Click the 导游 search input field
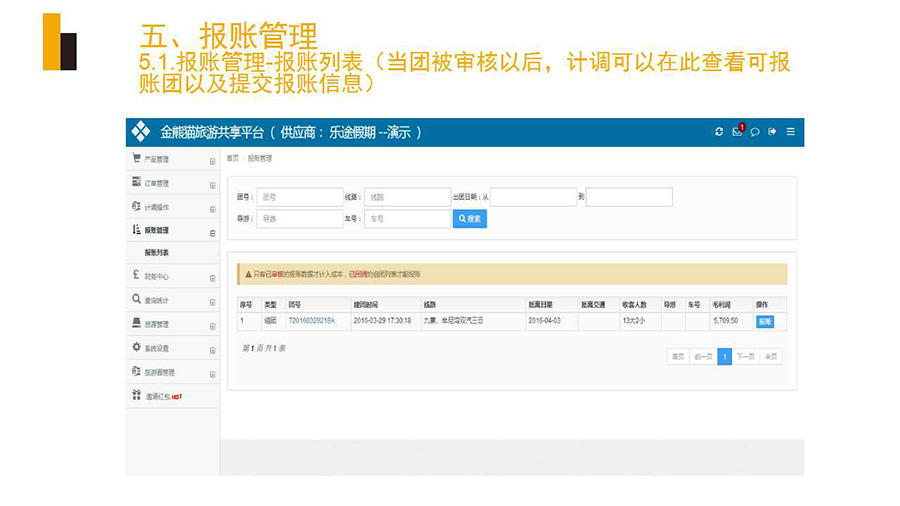Viewport: 900px width, 506px height. (300, 219)
